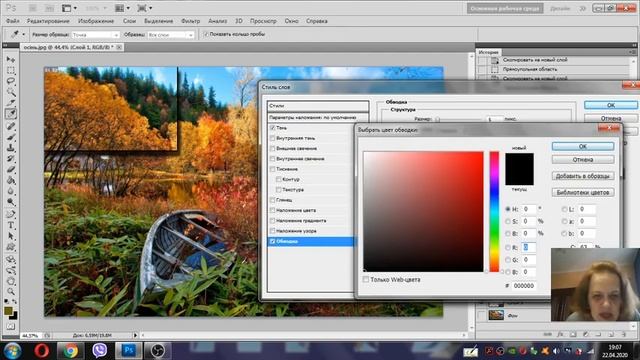The width and height of the screenshot is (640, 360).
Task: Select the Paint Bucket tool
Action: click(x=11, y=180)
